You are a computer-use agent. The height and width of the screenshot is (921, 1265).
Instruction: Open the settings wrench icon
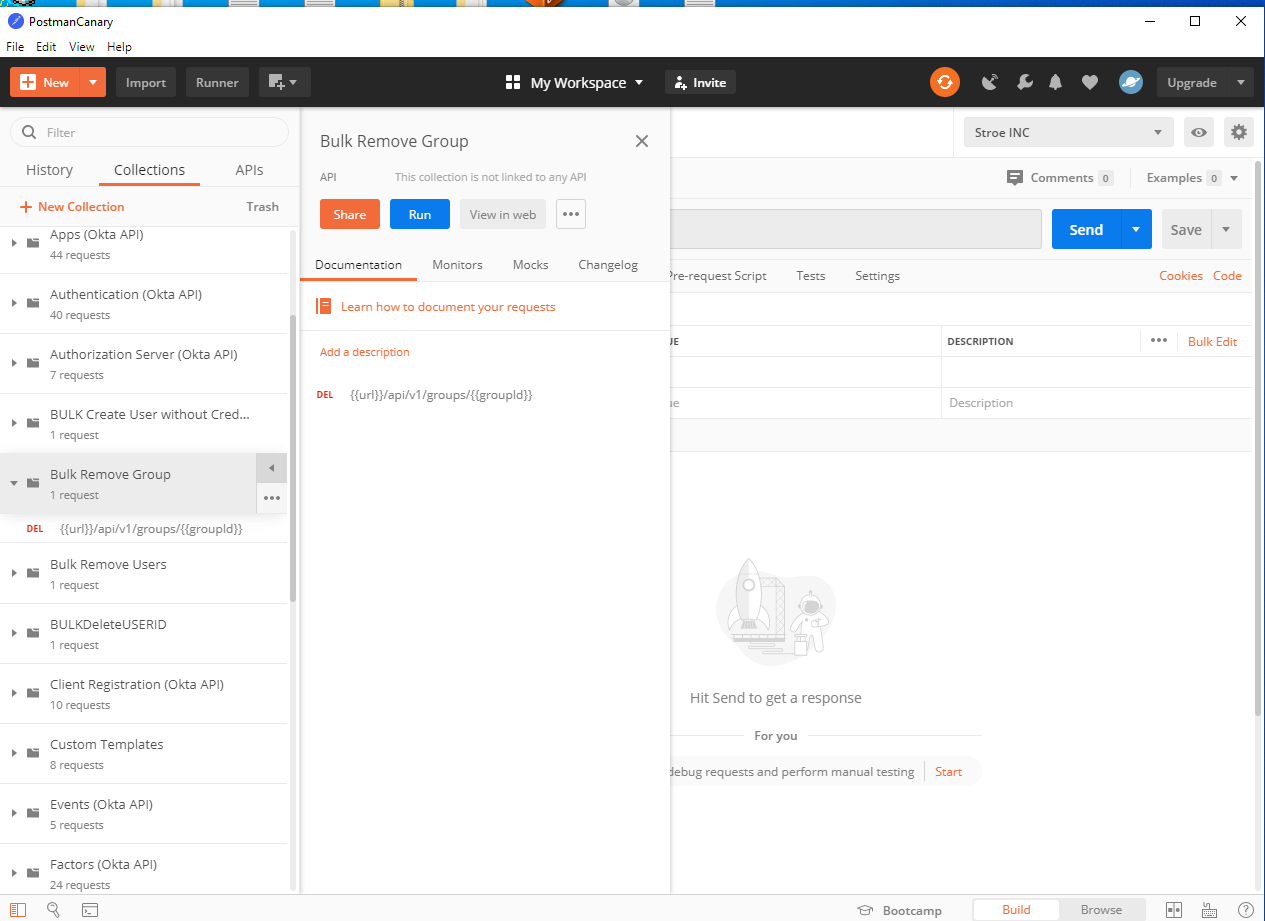(x=1024, y=83)
